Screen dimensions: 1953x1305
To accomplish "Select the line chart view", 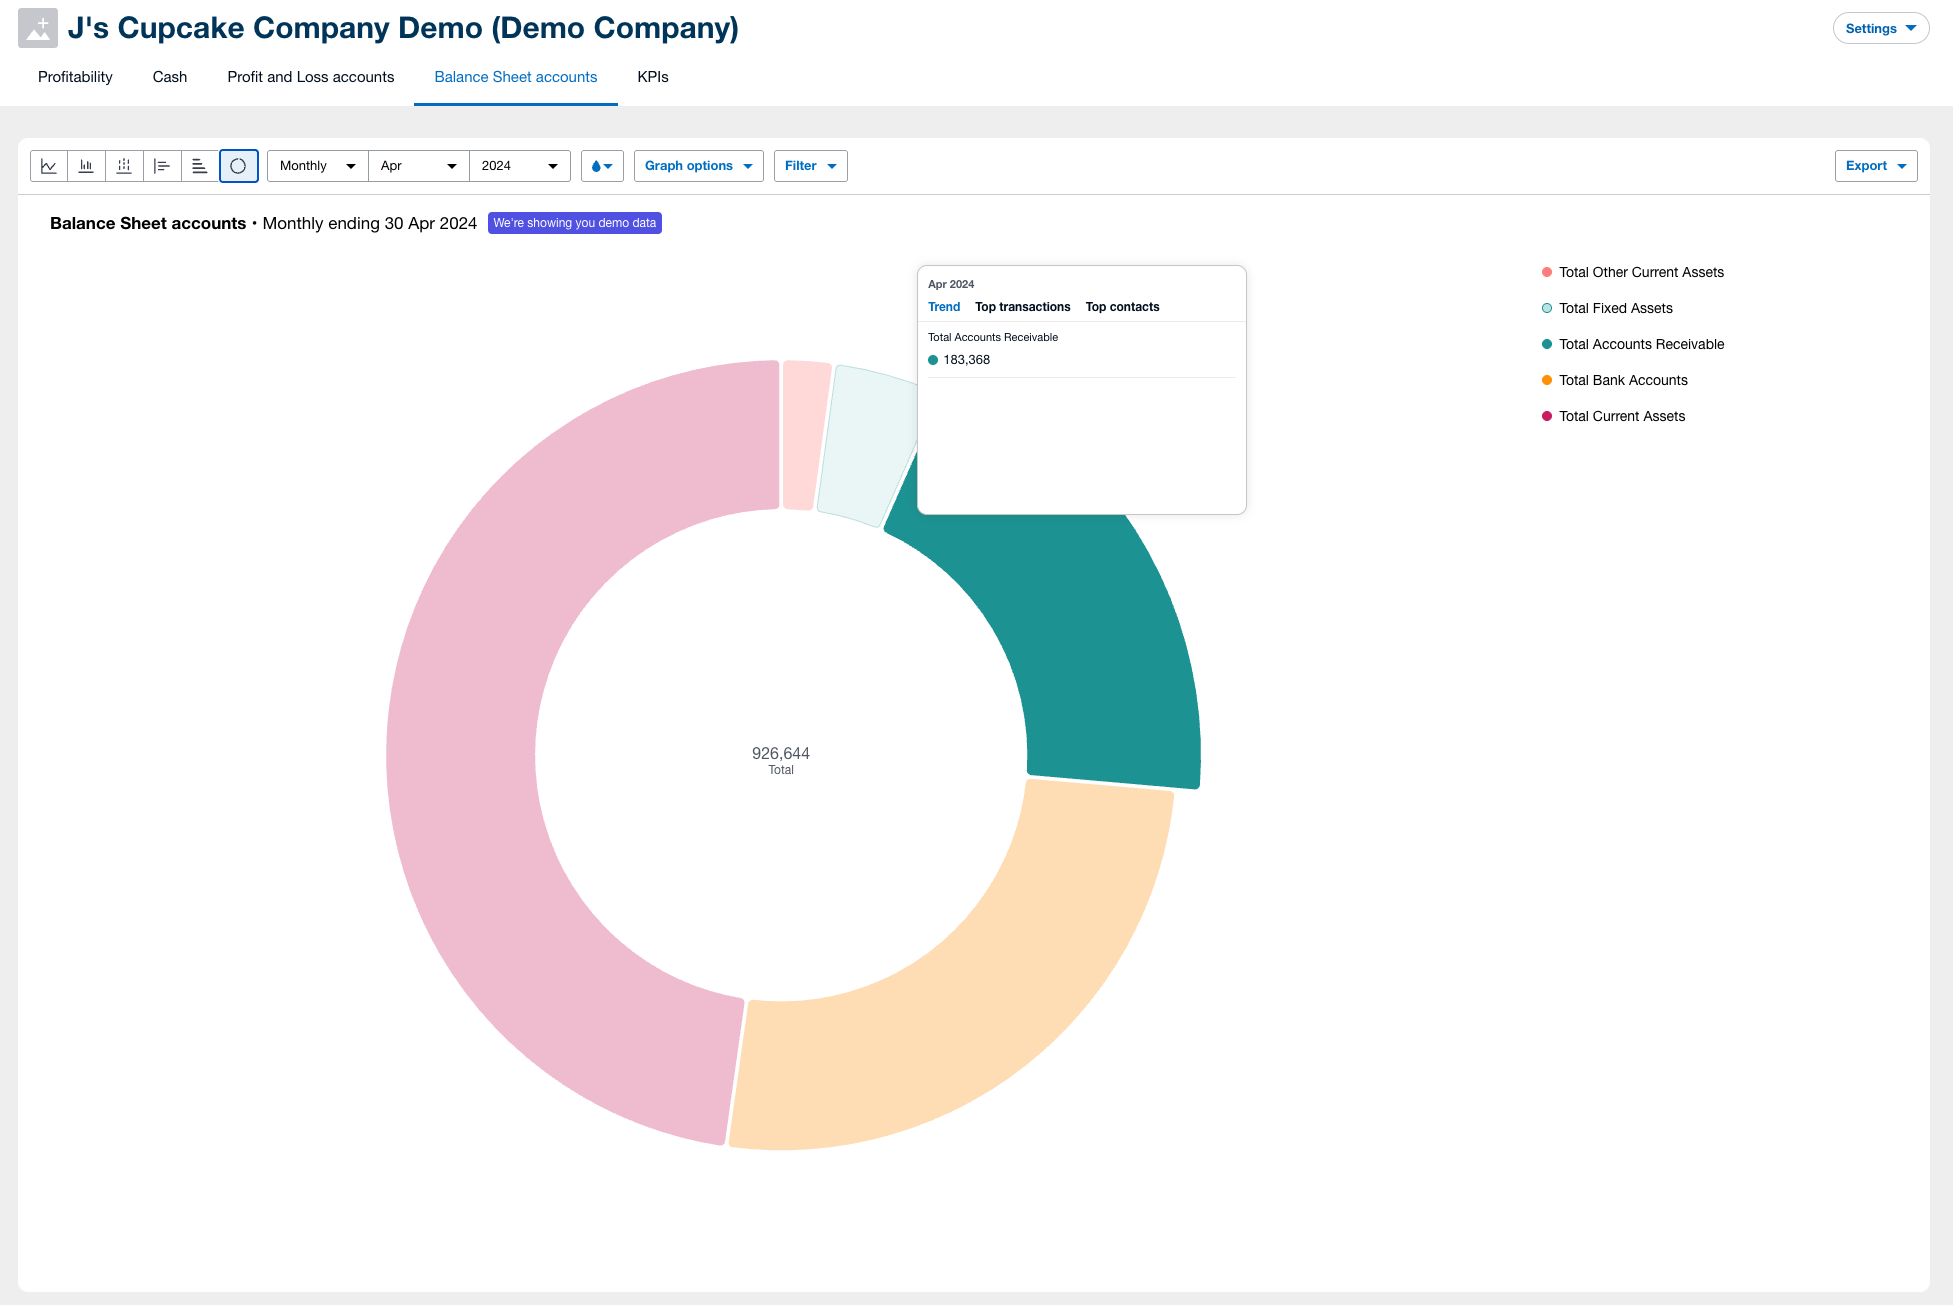I will pos(48,166).
